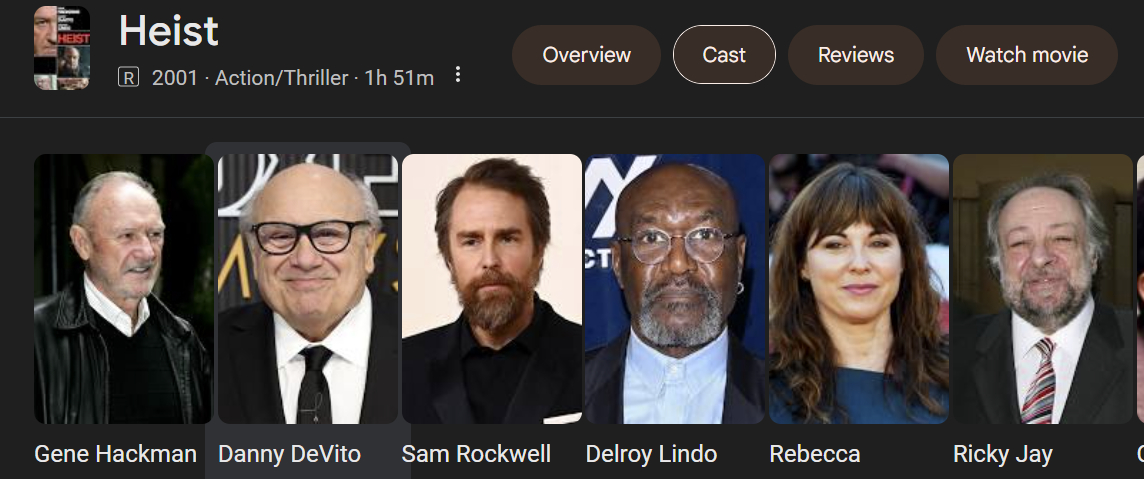
Task: Select the Delroy Lindo name link
Action: [651, 454]
